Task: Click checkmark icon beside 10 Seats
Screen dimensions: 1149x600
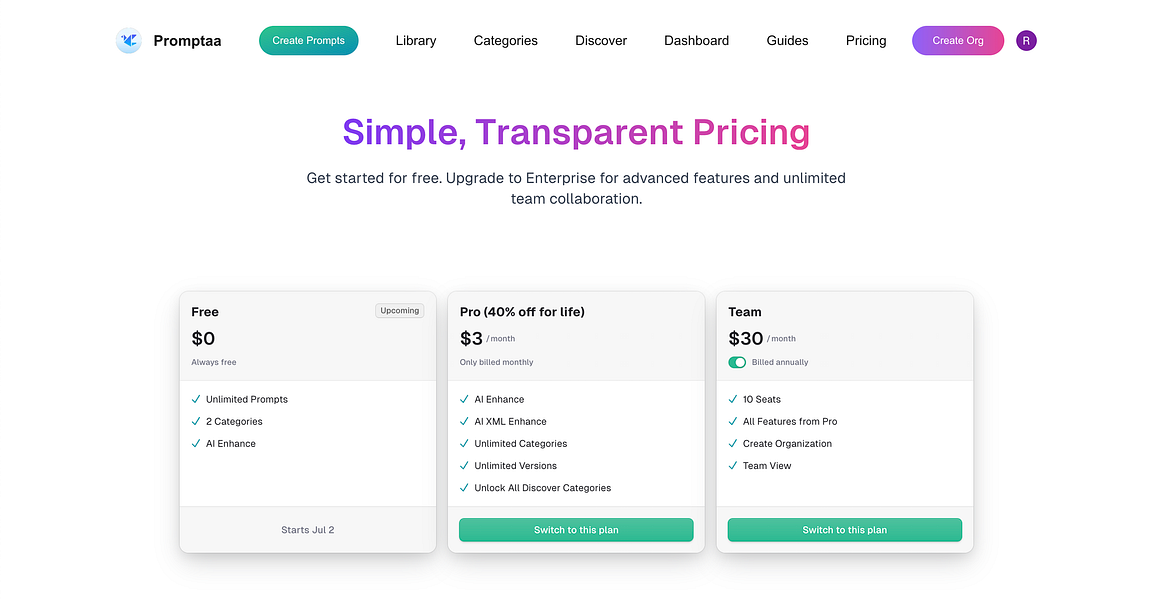Action: (x=733, y=399)
